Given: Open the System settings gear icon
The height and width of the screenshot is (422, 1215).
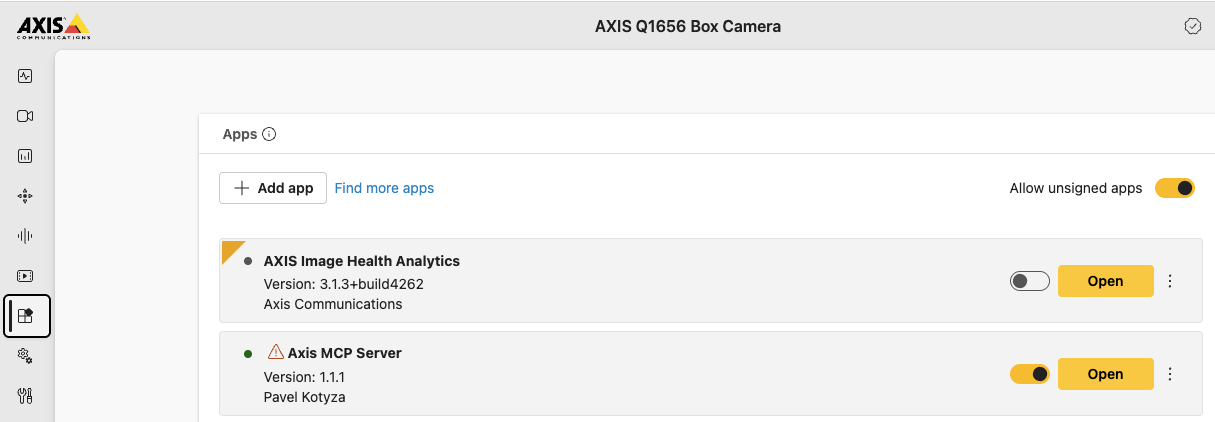Looking at the screenshot, I should [26, 356].
